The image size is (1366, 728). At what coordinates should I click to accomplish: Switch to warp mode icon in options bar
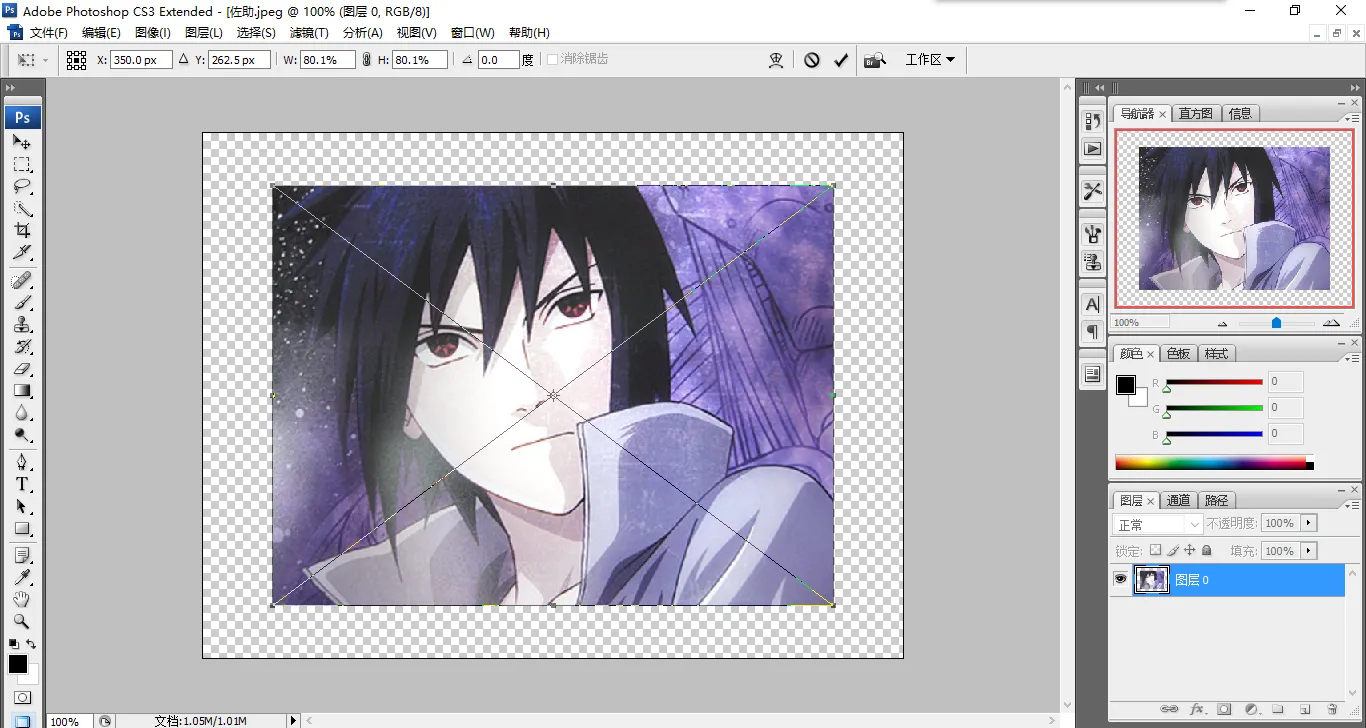(x=776, y=60)
